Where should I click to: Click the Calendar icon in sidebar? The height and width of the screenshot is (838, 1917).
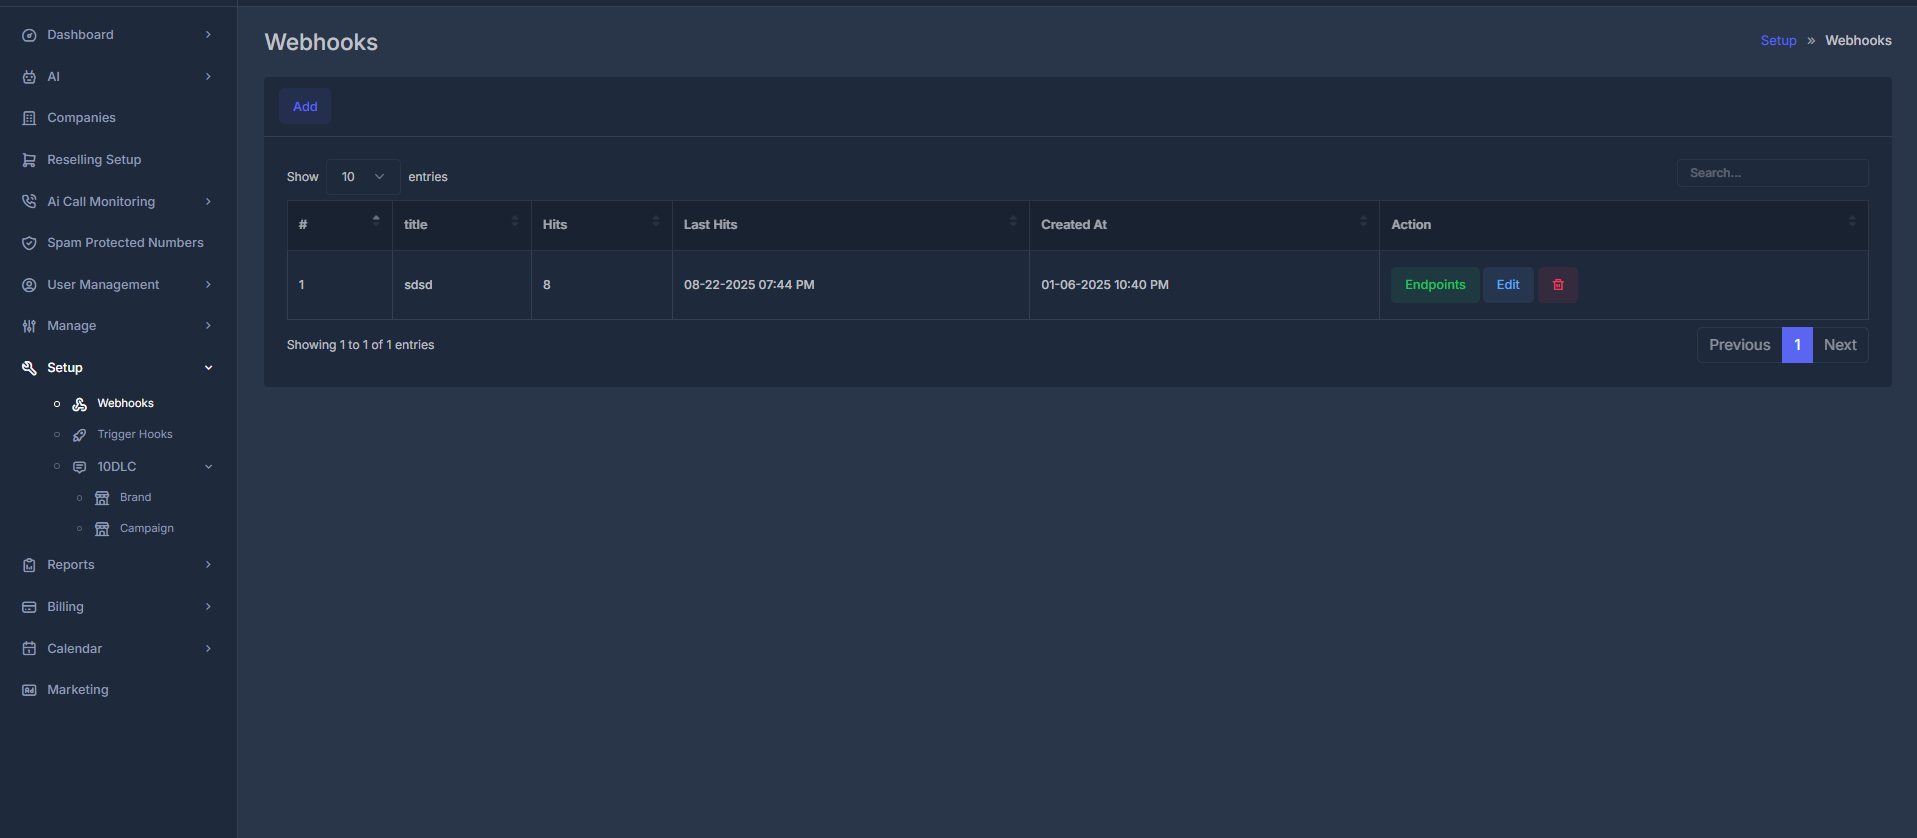click(x=29, y=649)
